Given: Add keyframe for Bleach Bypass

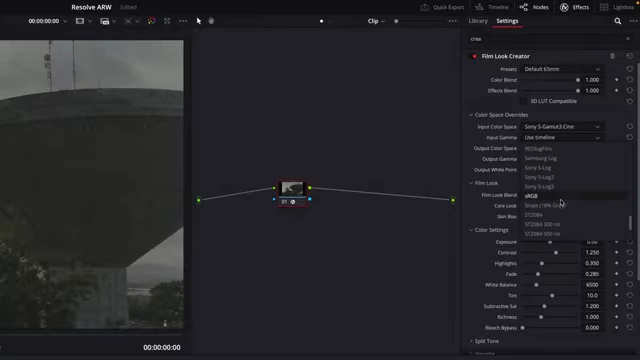Looking at the screenshot, I should click(x=616, y=327).
